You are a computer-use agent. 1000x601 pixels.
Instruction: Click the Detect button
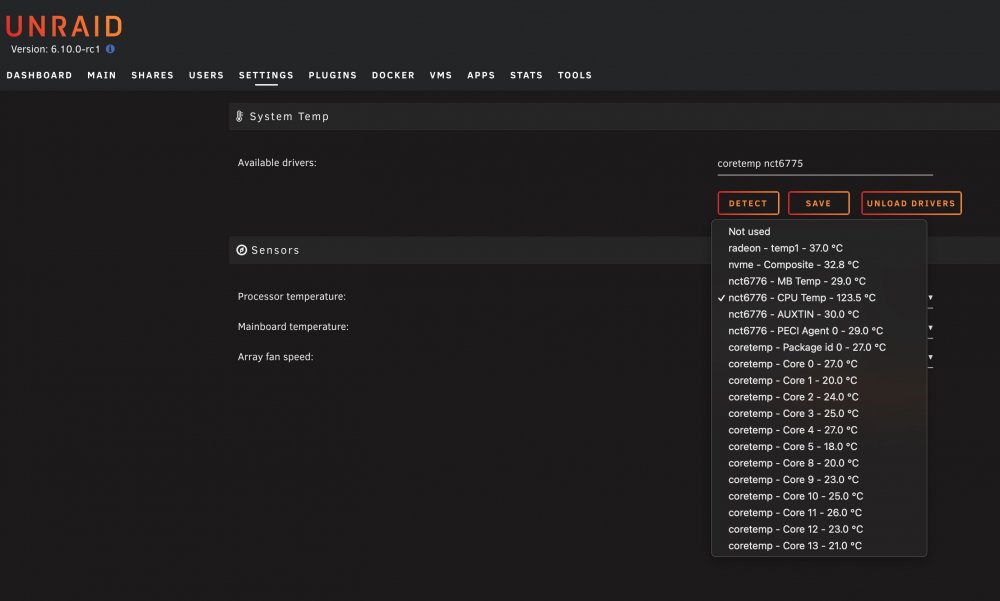(x=748, y=204)
